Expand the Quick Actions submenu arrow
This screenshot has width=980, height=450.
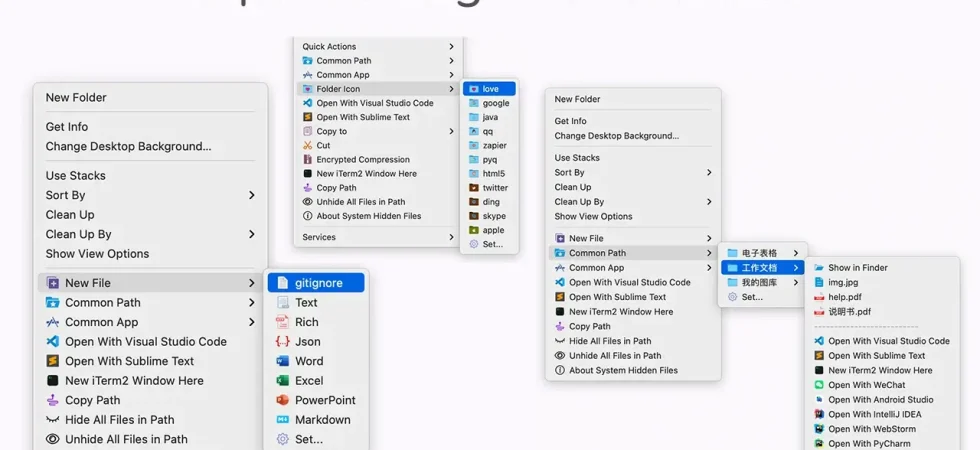(x=451, y=46)
